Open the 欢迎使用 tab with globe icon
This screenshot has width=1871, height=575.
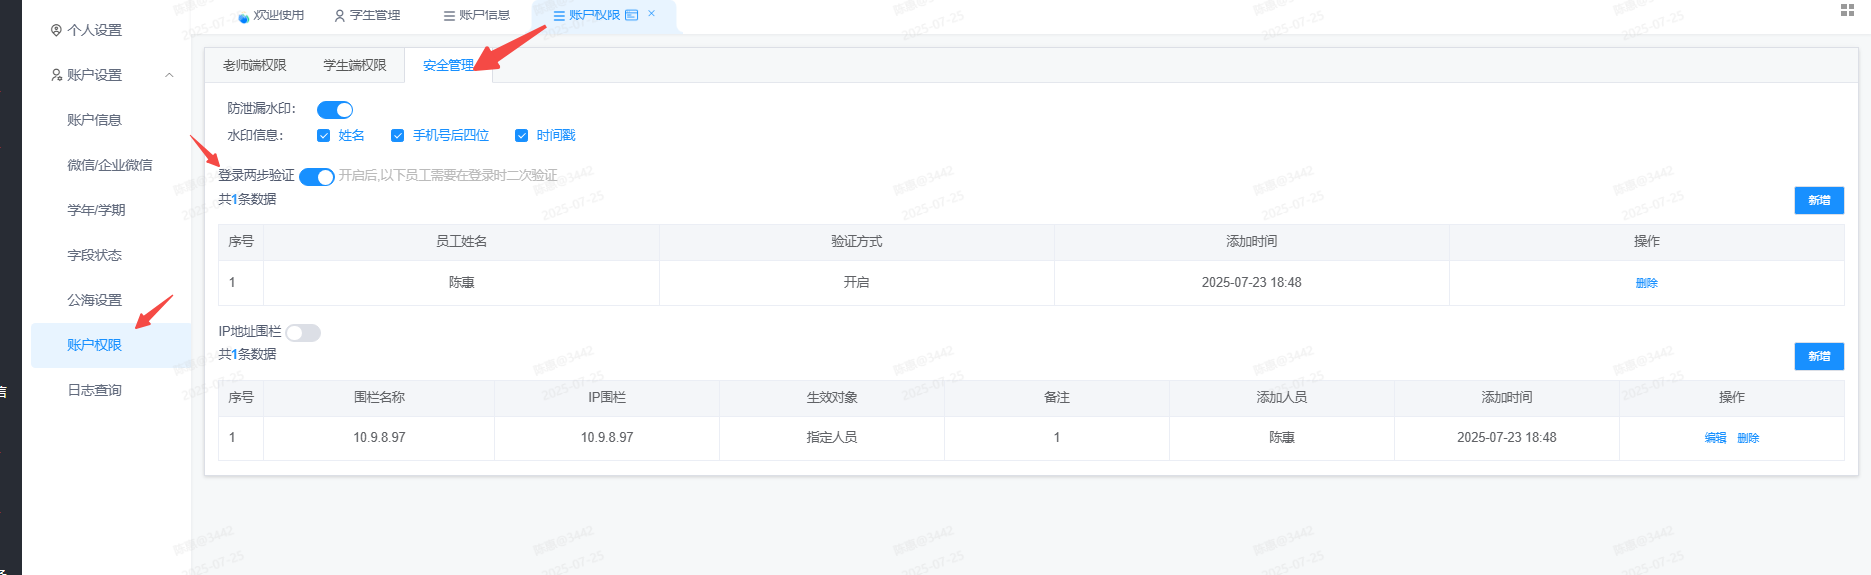point(270,15)
